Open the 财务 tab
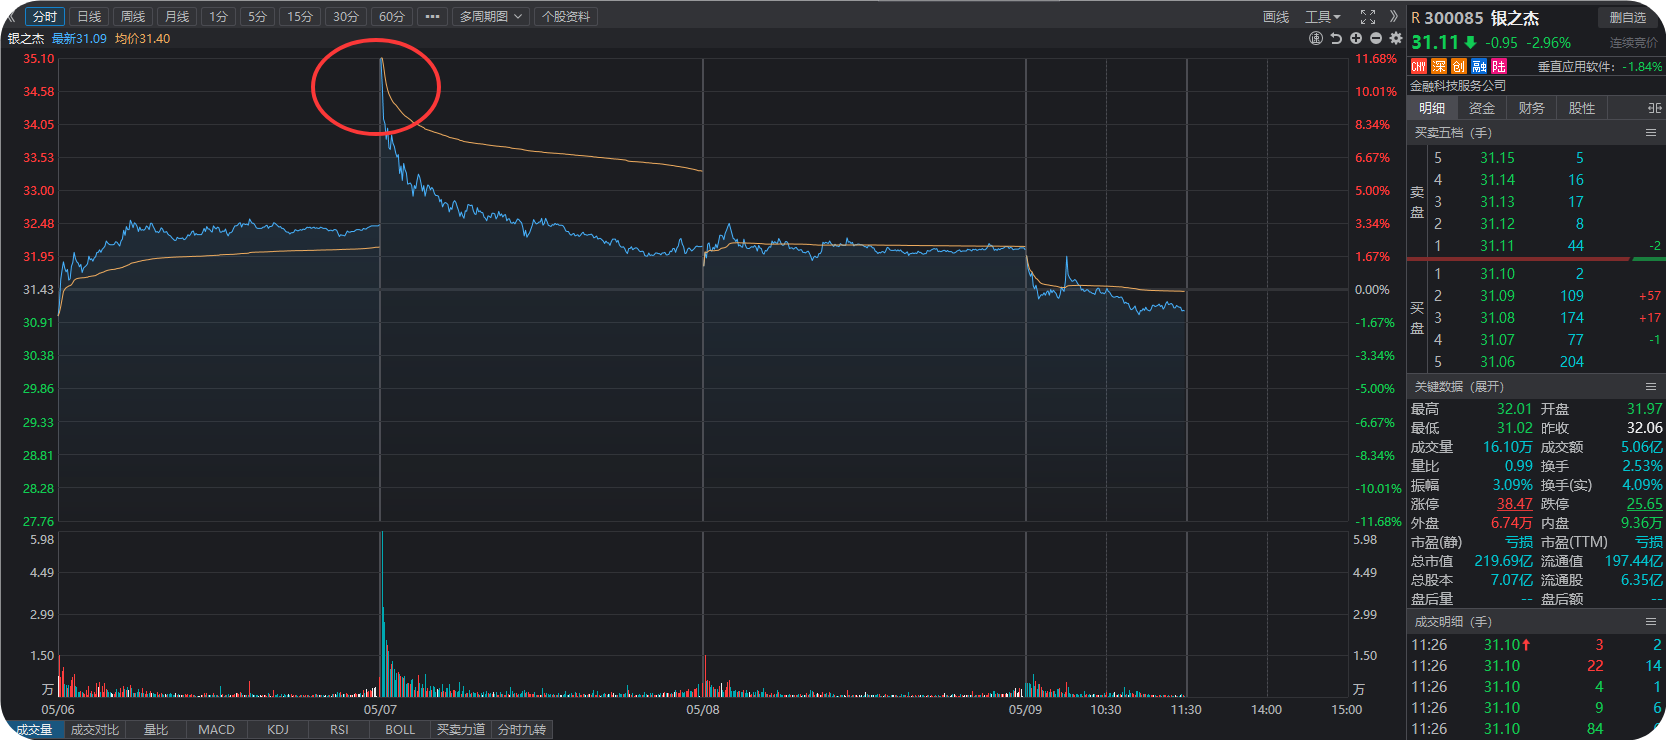 coord(1532,108)
